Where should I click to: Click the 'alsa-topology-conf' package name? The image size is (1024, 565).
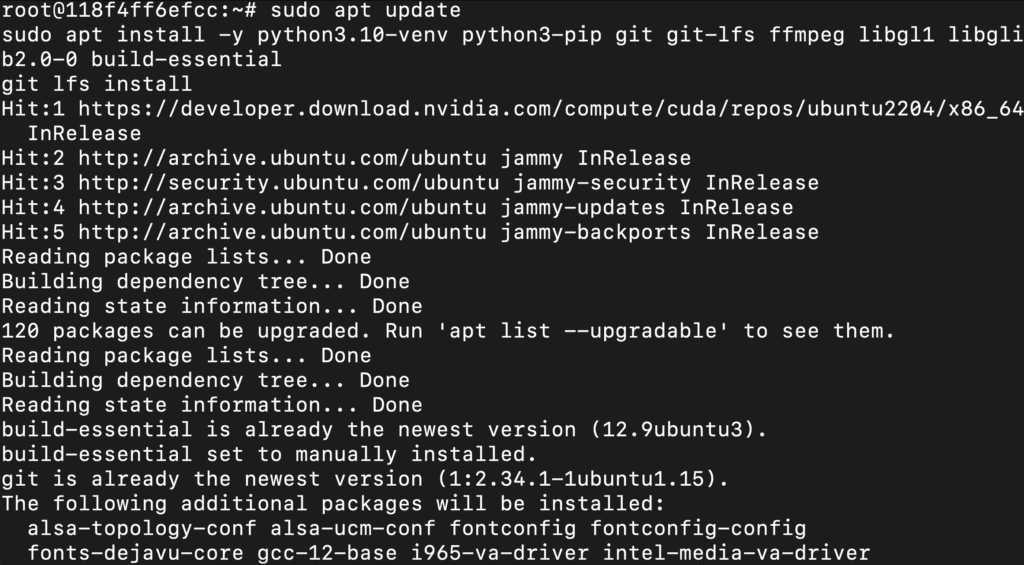[142, 528]
